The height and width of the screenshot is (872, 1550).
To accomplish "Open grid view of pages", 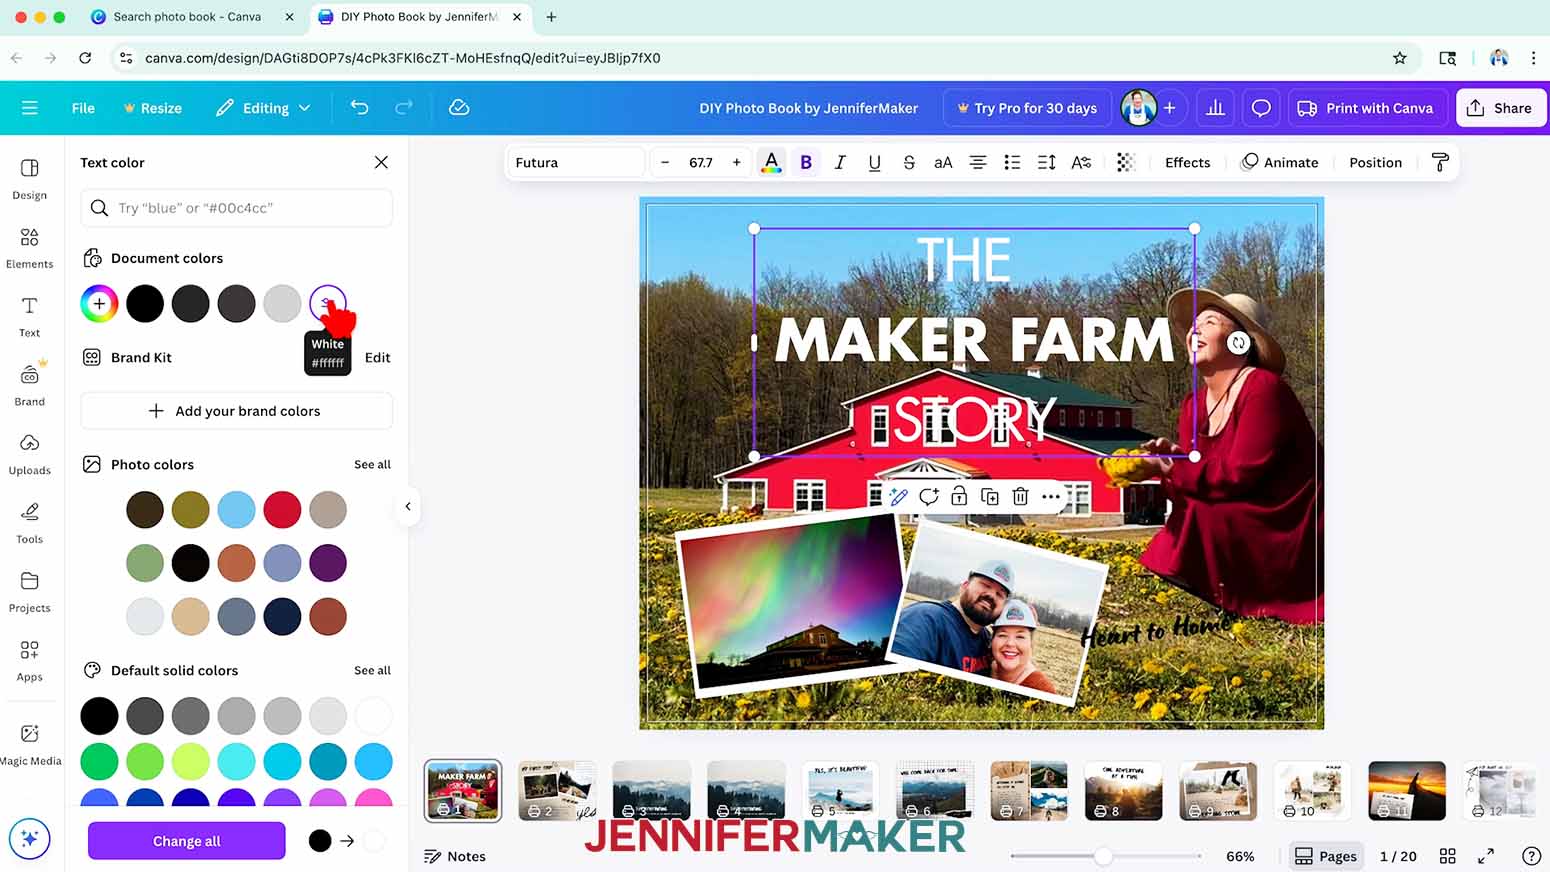I will pyautogui.click(x=1447, y=856).
